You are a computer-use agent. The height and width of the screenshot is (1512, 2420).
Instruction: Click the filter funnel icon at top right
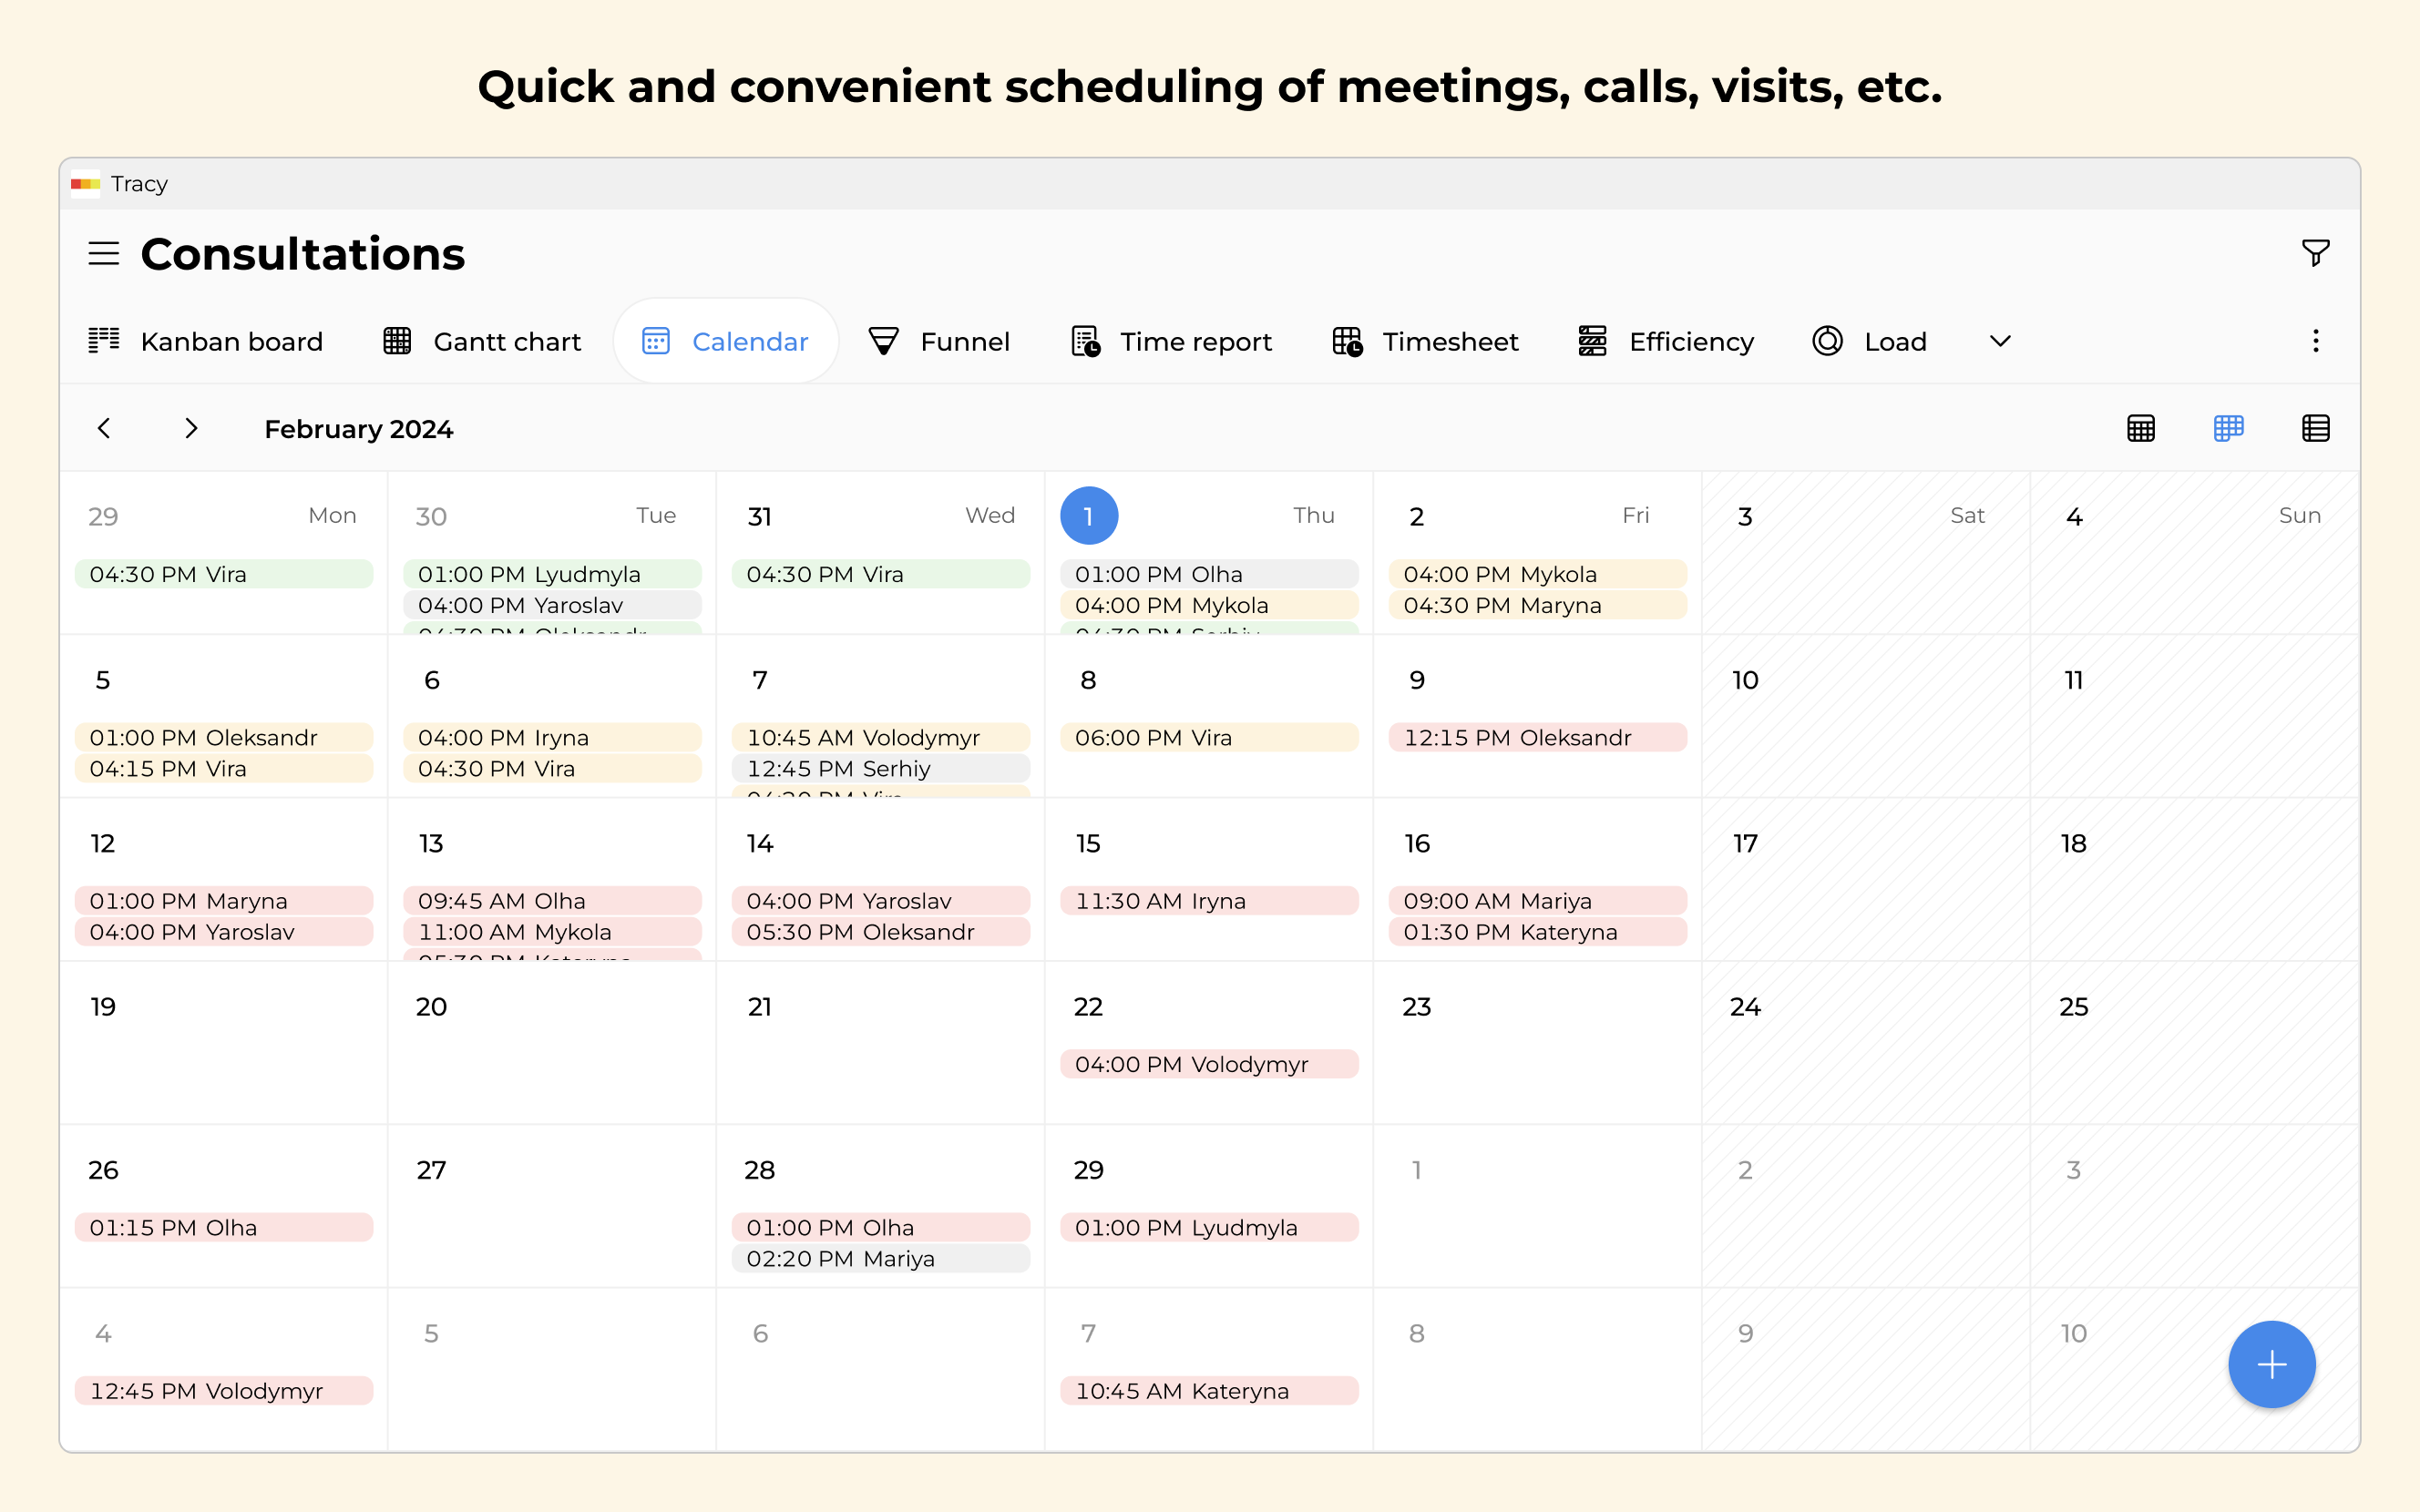click(2315, 253)
